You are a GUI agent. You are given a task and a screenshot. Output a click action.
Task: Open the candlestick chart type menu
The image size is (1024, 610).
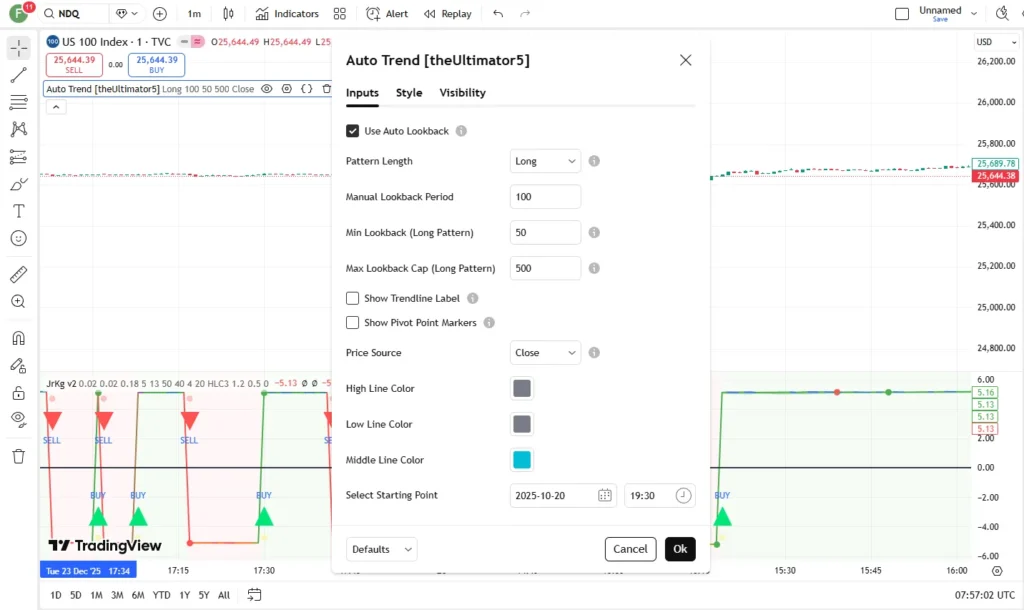coord(228,14)
